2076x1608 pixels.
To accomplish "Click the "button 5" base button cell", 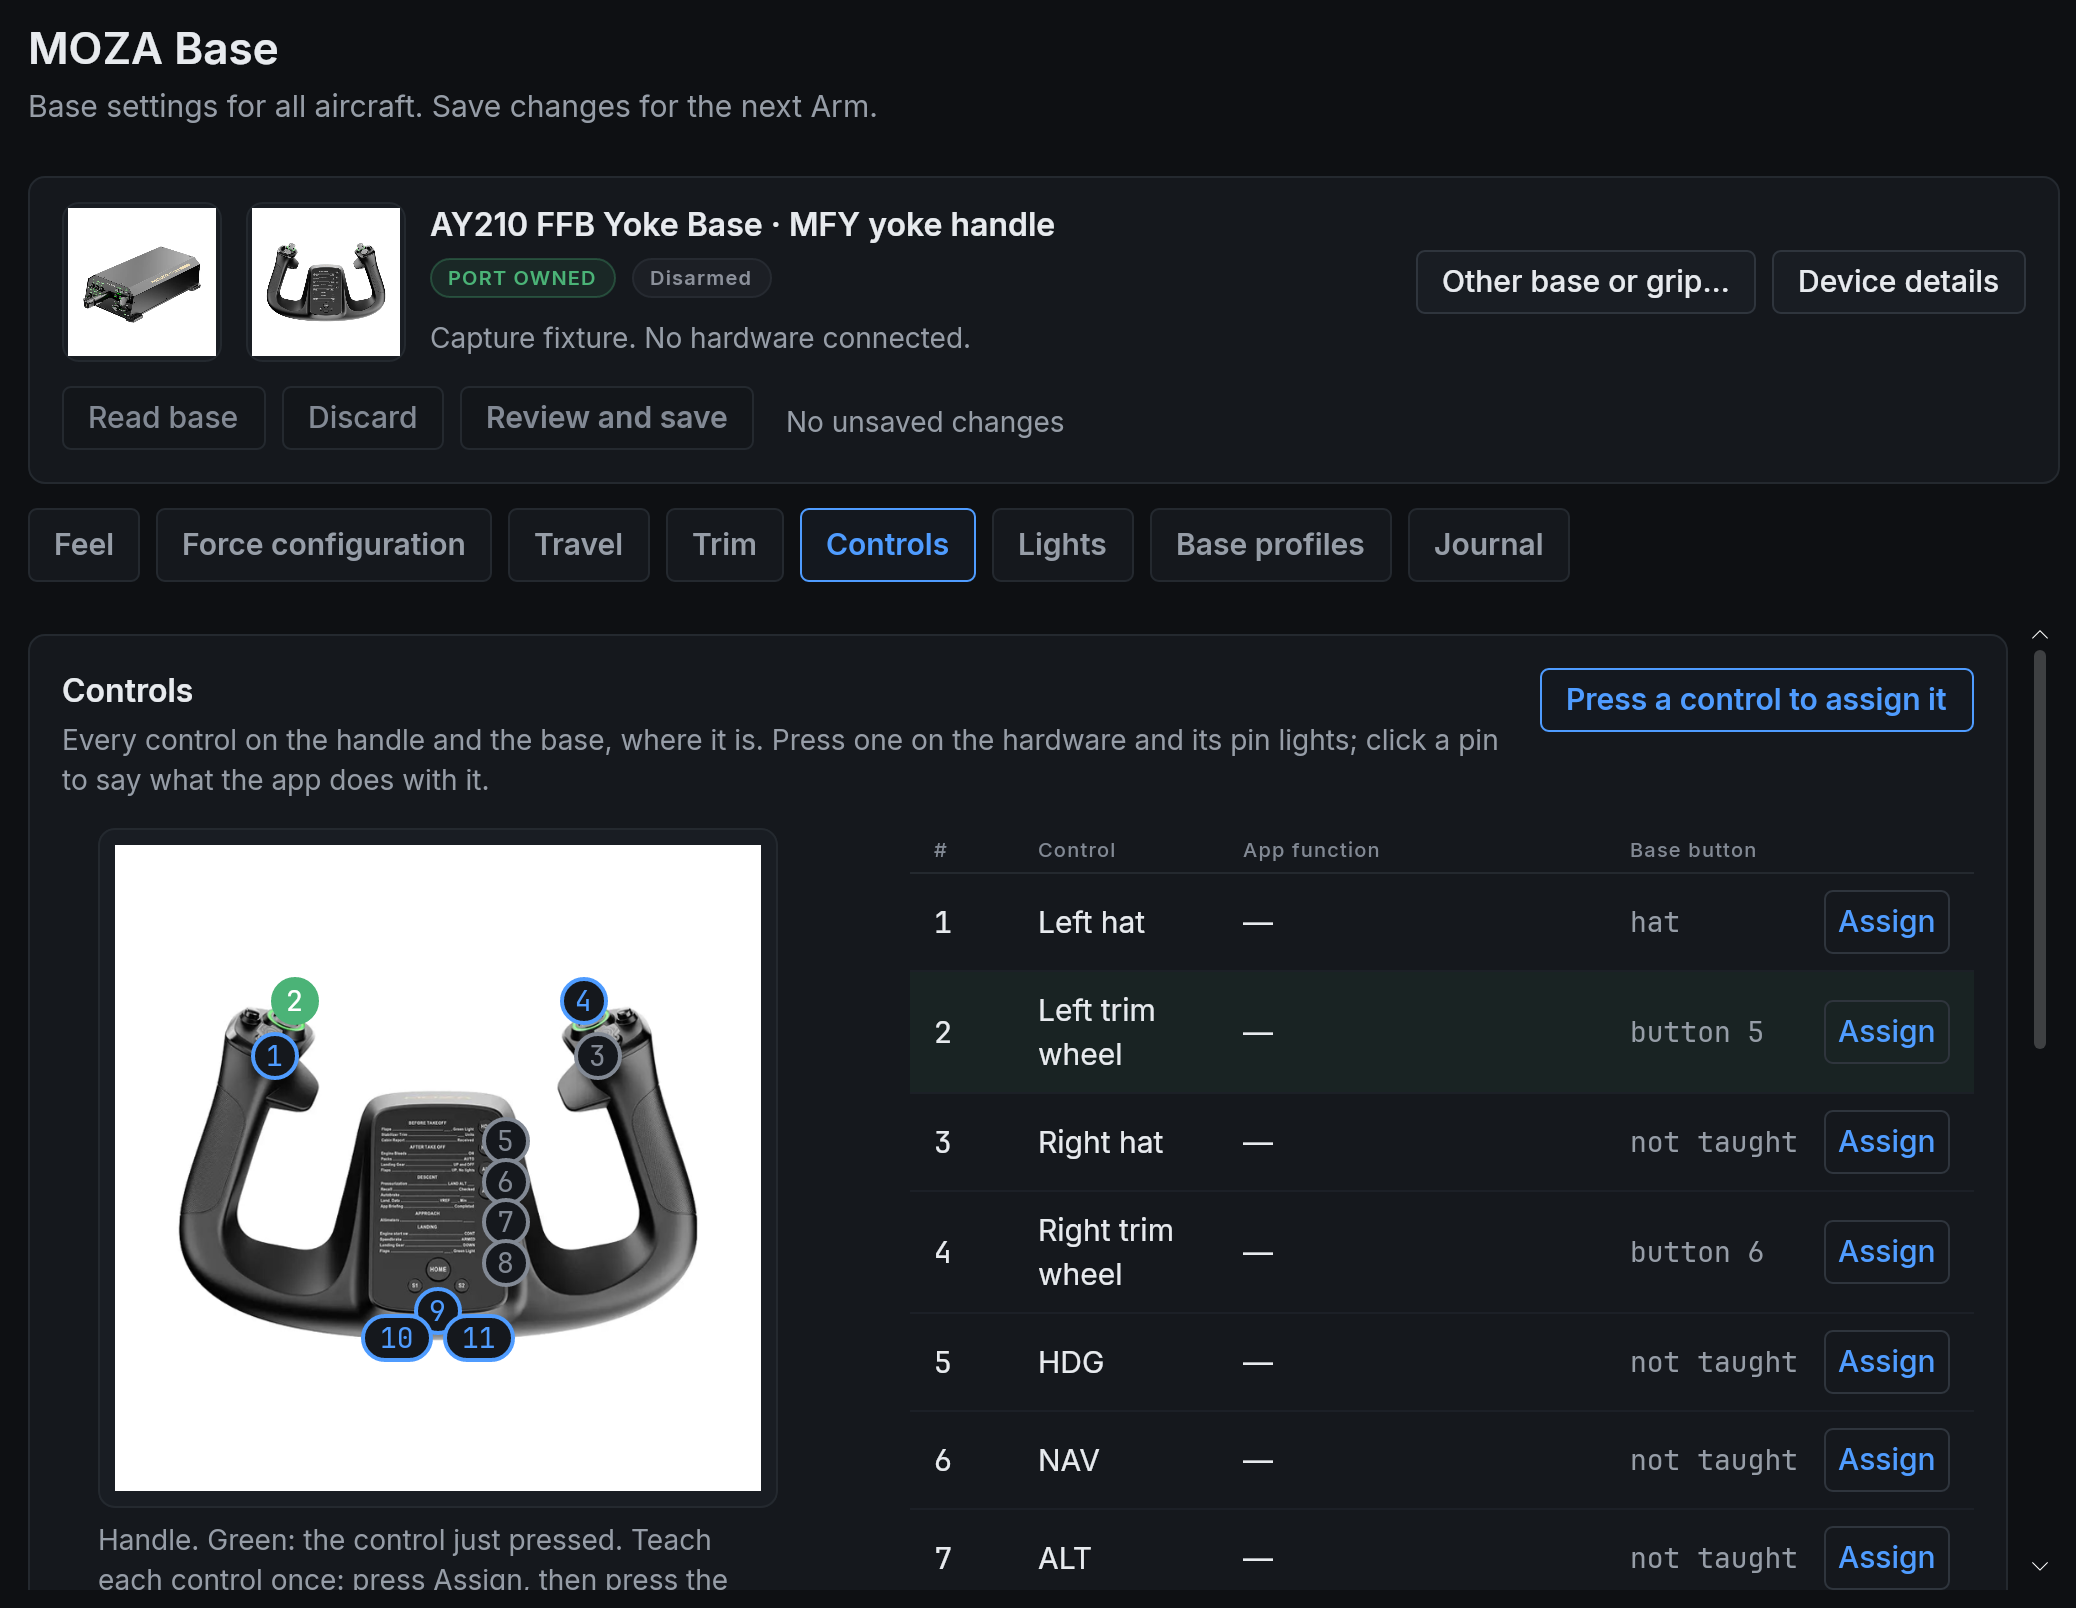I will 1697,1032.
